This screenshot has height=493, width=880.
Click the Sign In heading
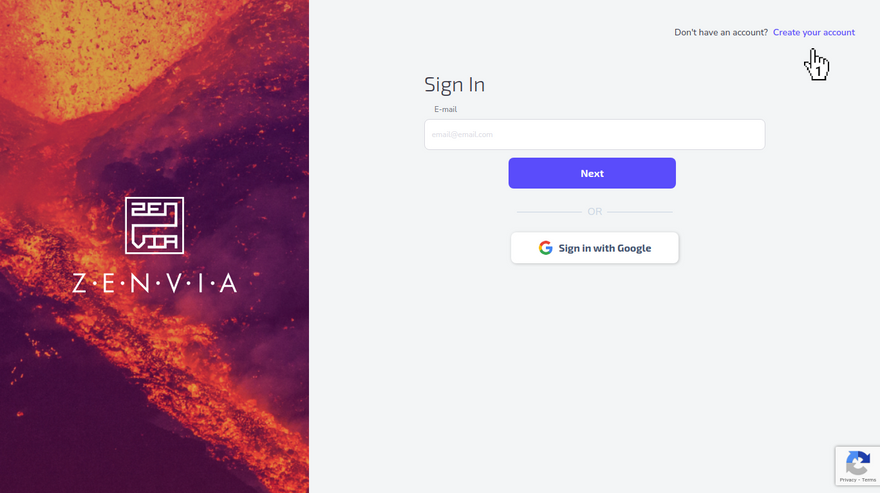(x=455, y=85)
